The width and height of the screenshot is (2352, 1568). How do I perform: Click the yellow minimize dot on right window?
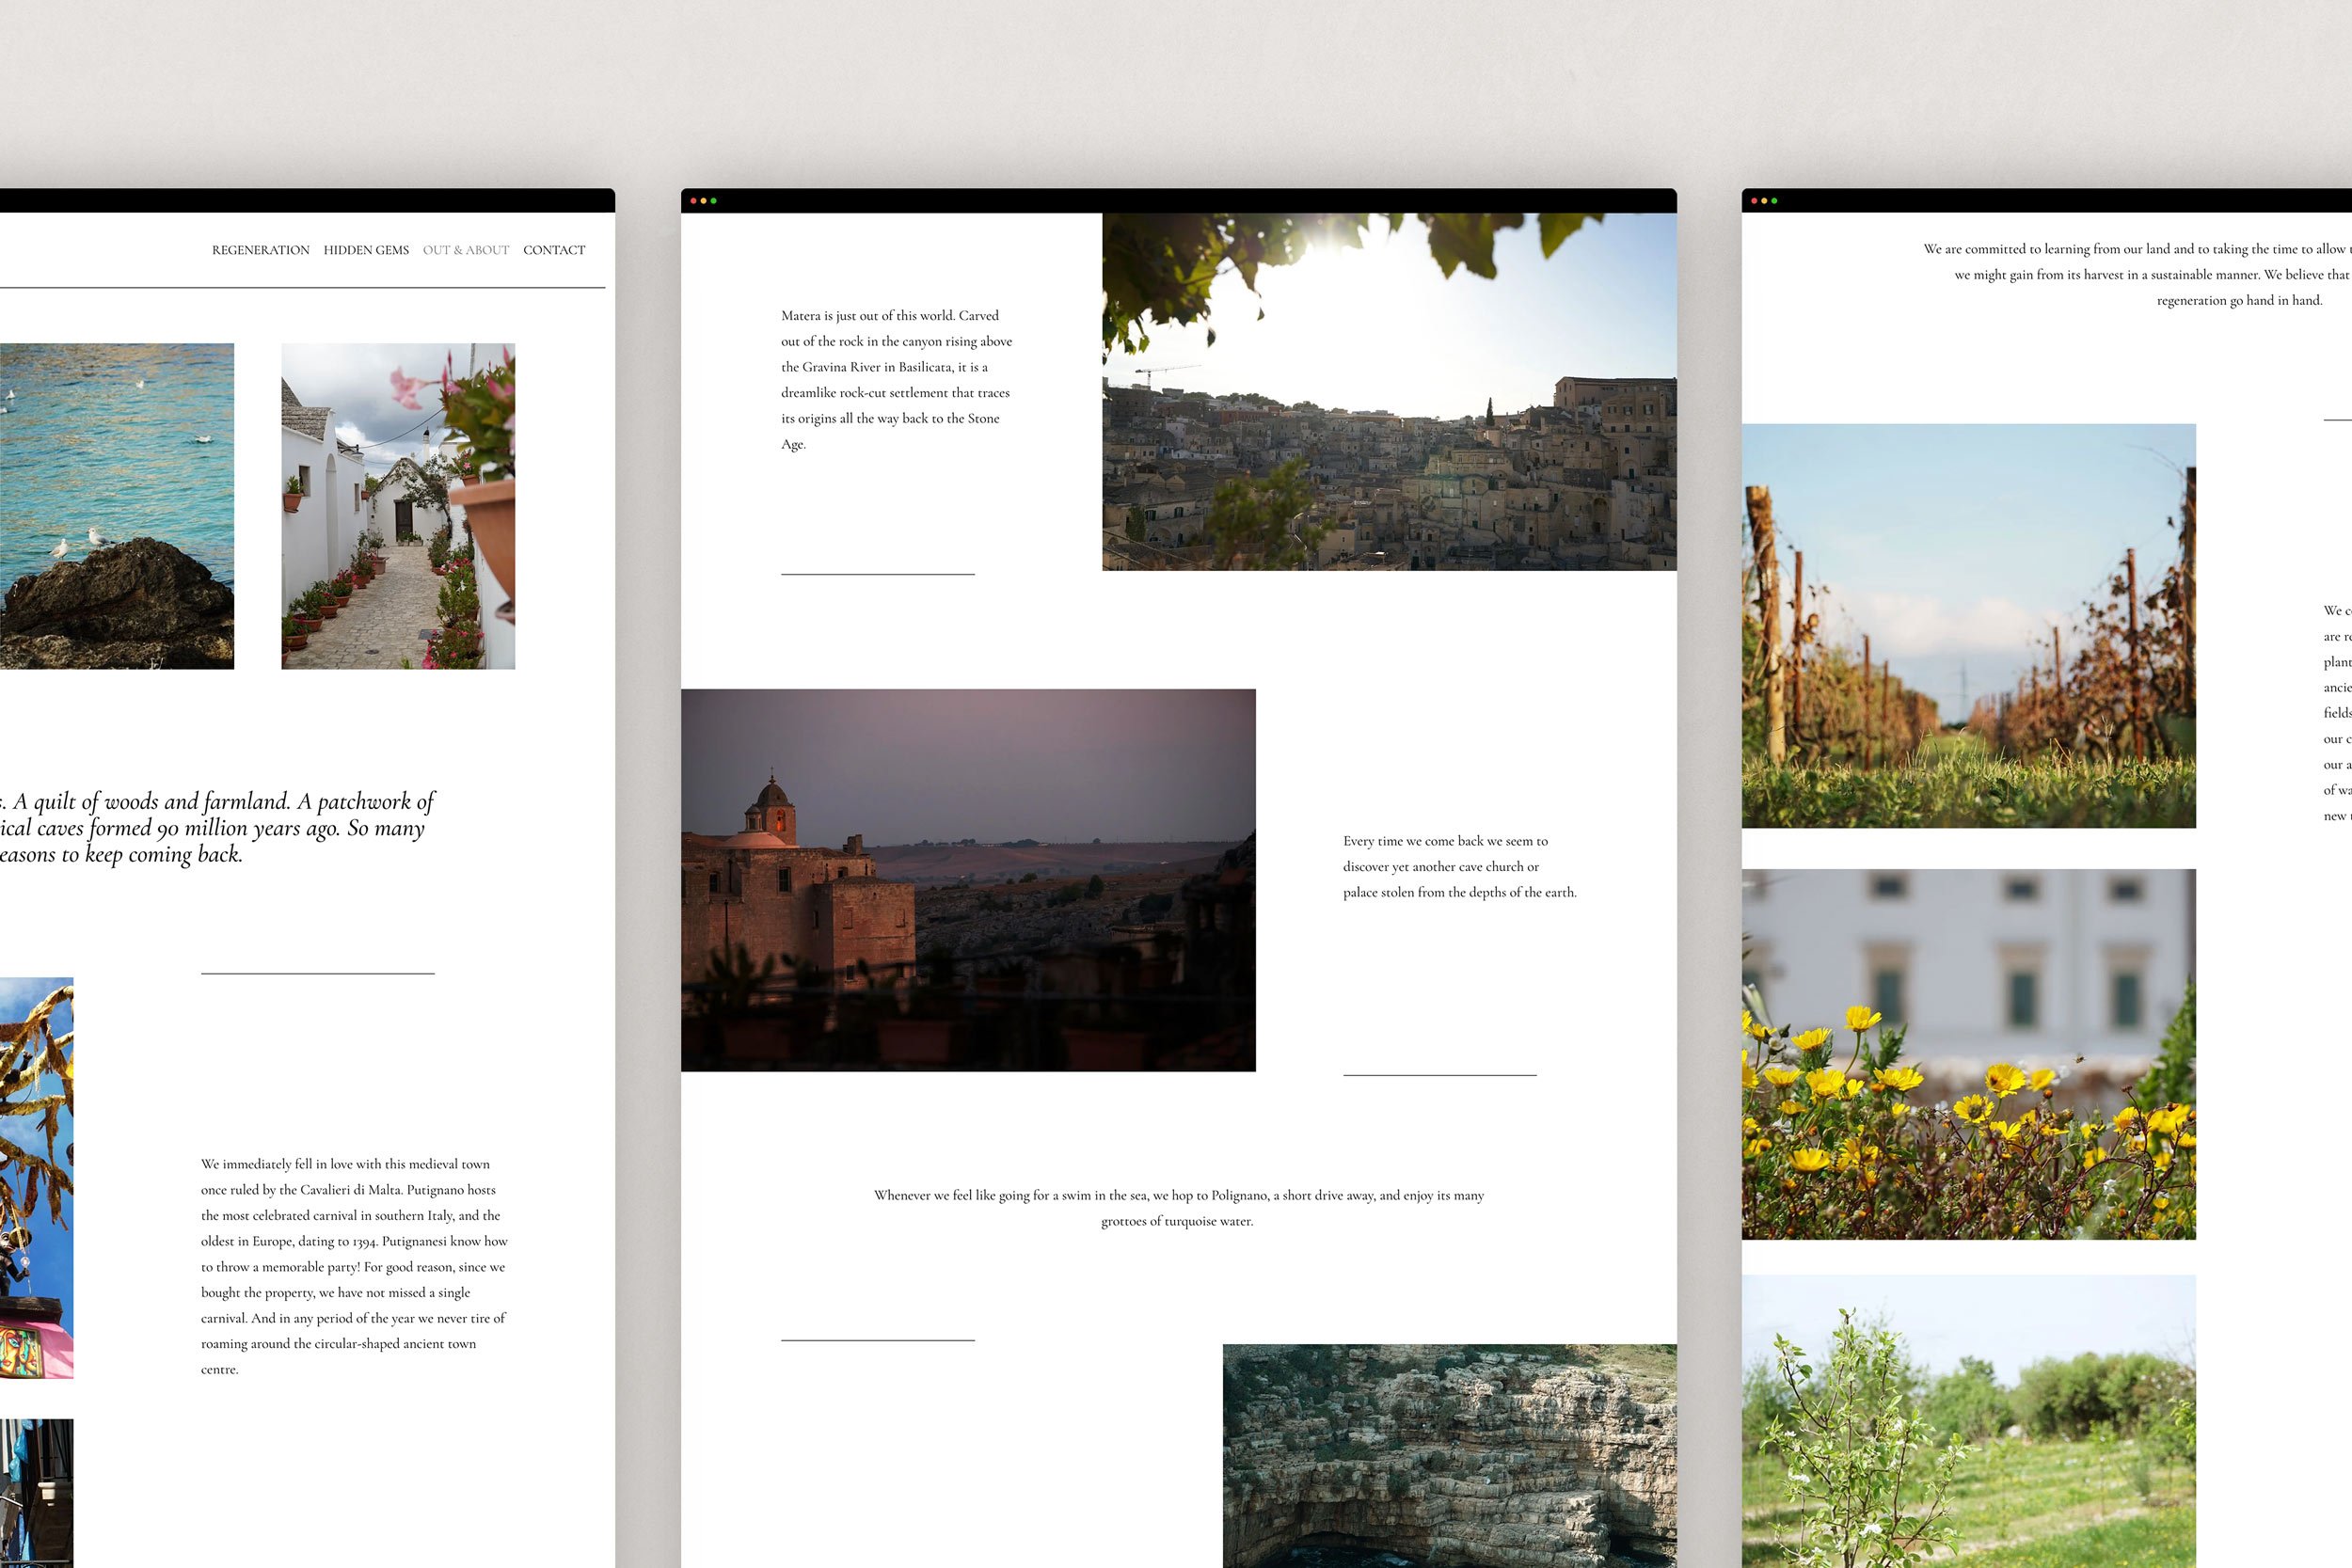point(1764,201)
